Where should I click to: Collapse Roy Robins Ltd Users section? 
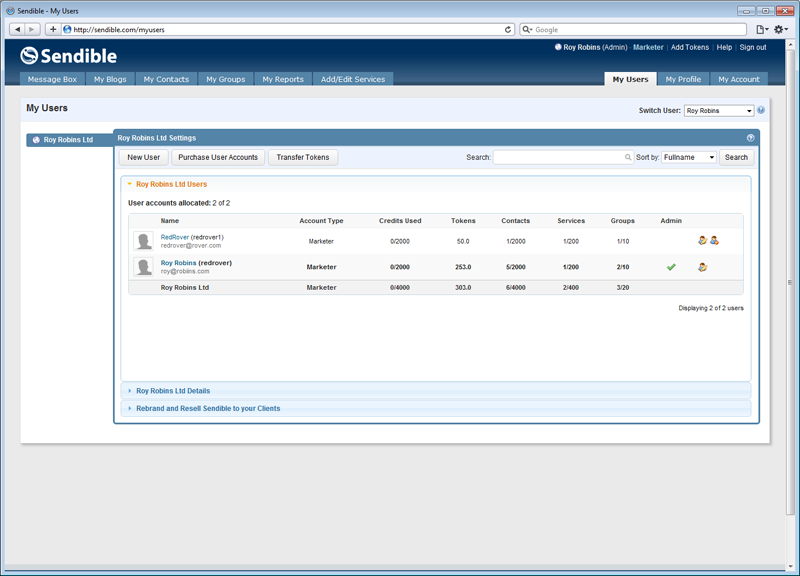click(171, 184)
